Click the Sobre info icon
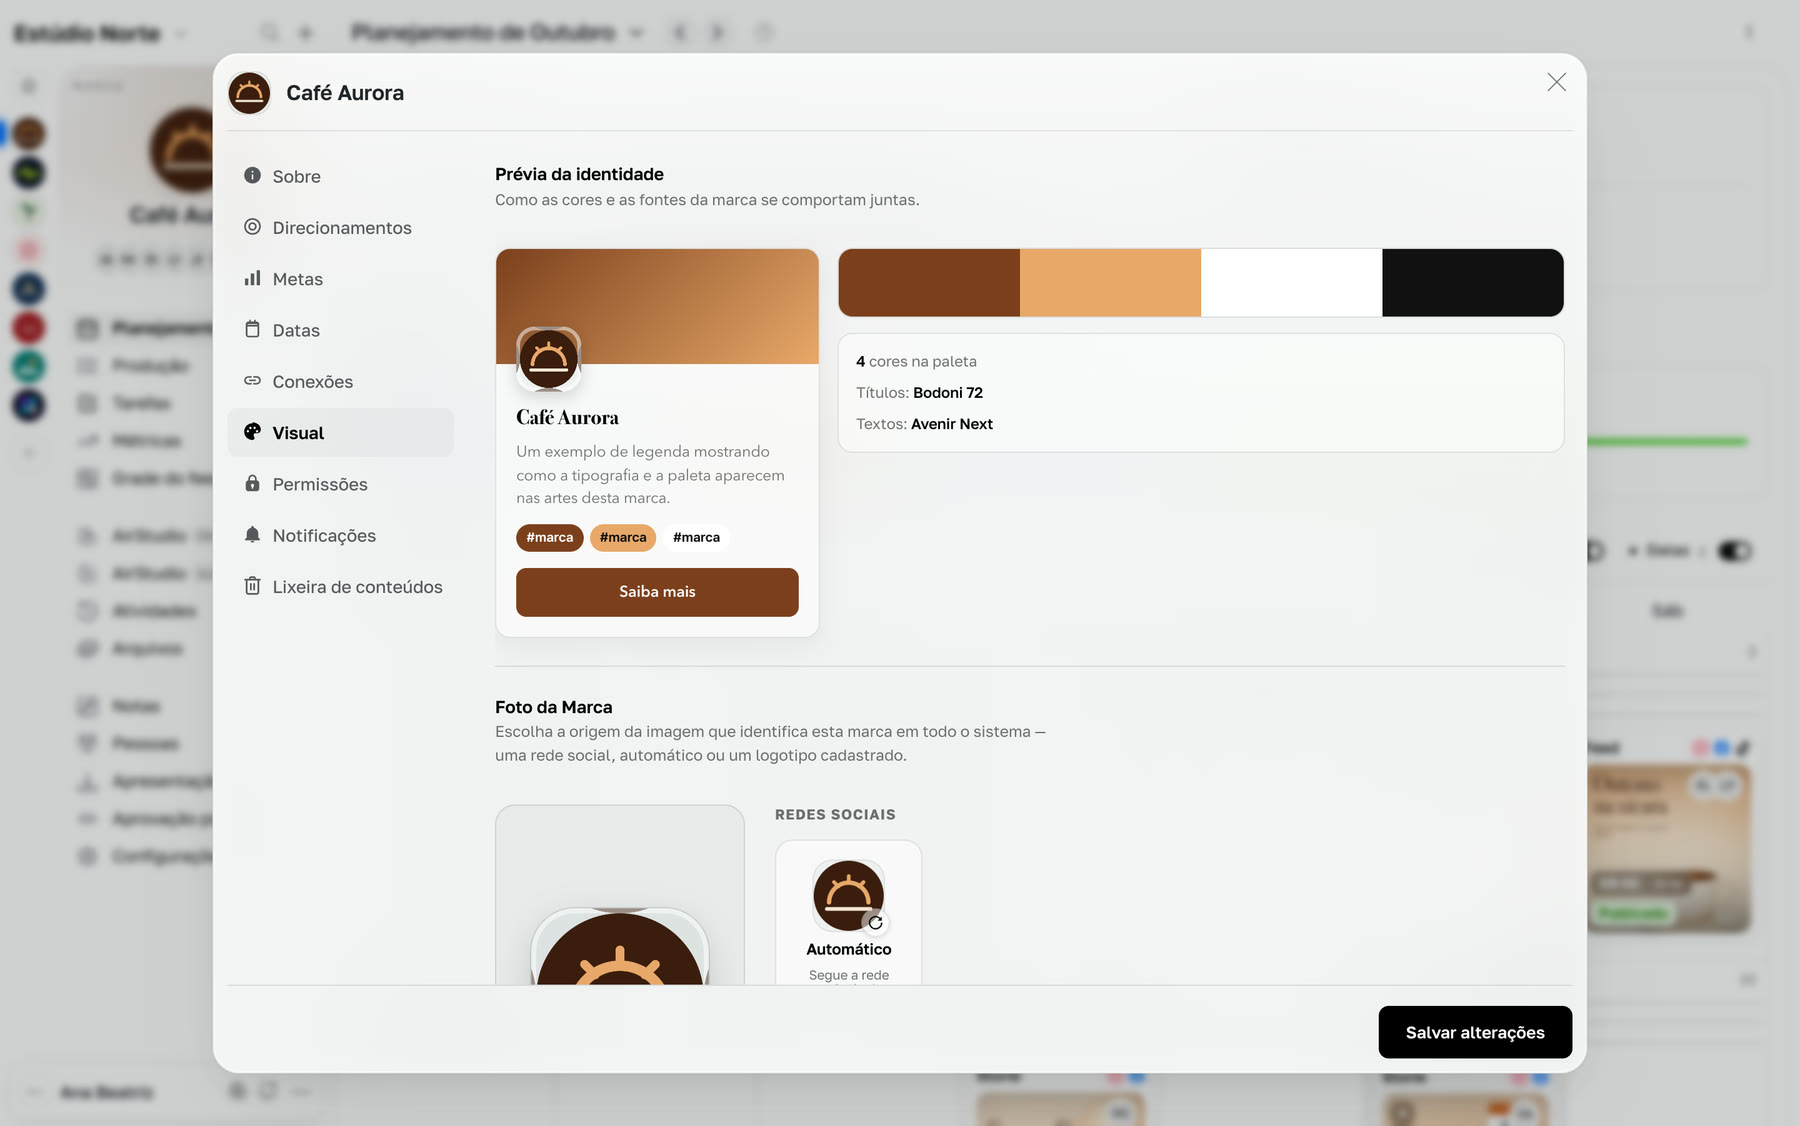Screen dimensions: 1800x1126 (252, 176)
